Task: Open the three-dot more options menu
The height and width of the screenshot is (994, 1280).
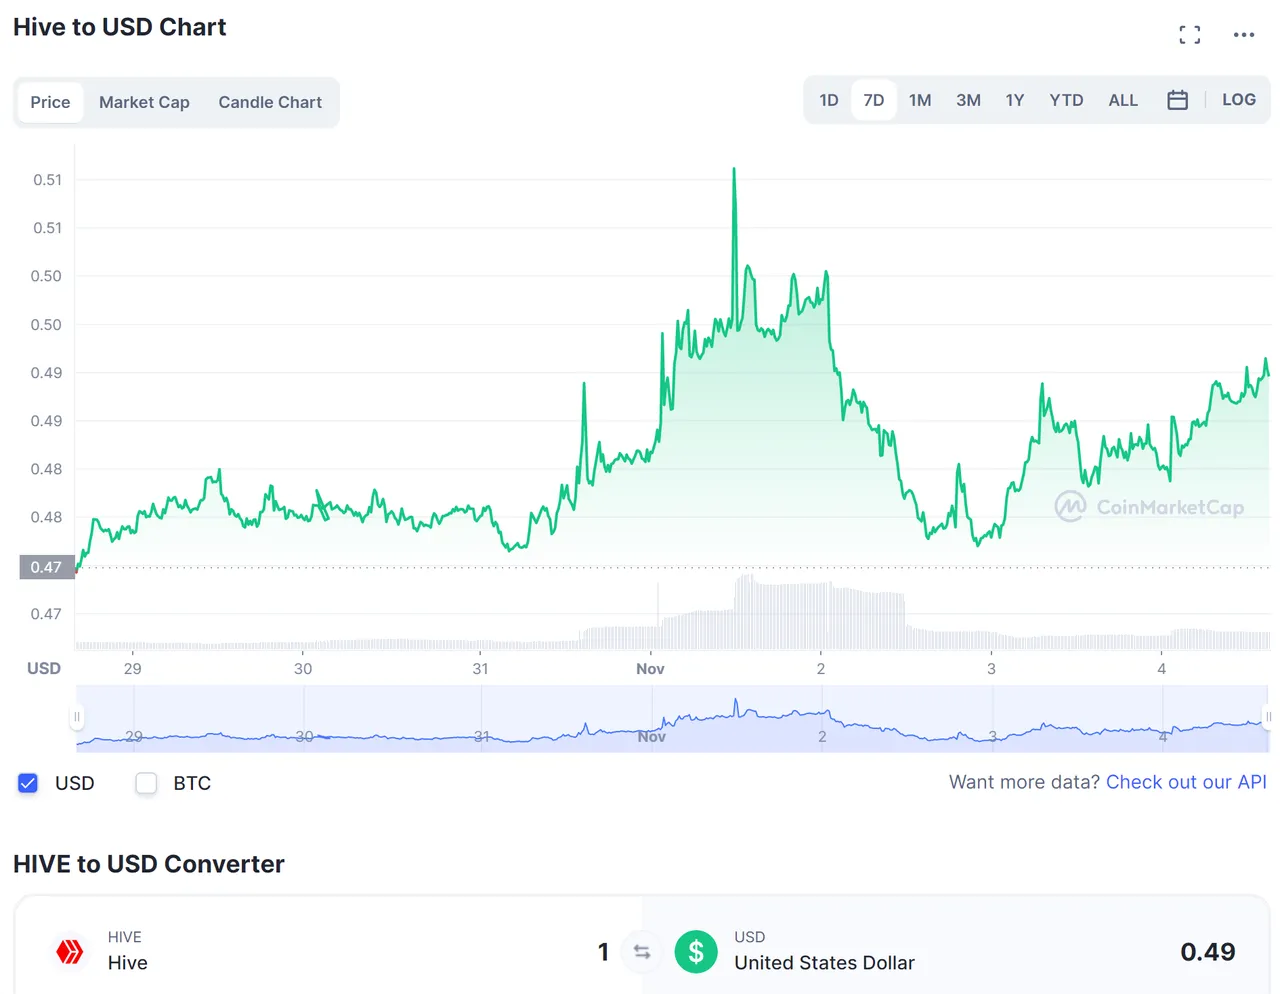Action: click(x=1244, y=35)
